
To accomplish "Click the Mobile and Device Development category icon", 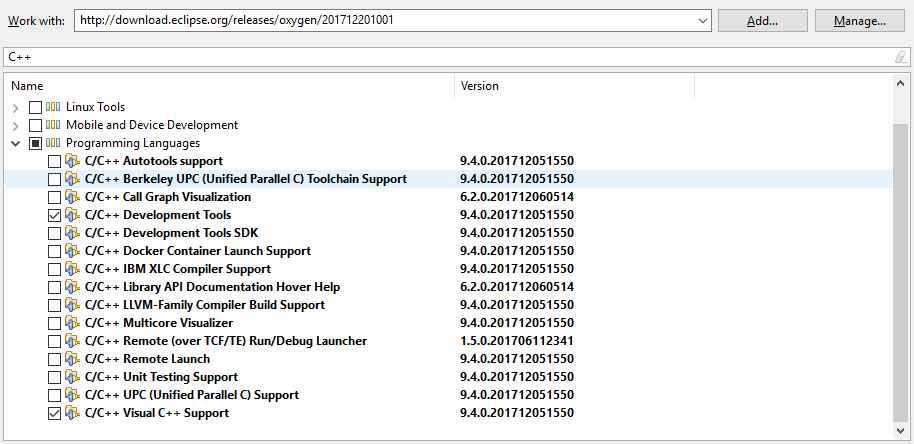I will pos(54,125).
